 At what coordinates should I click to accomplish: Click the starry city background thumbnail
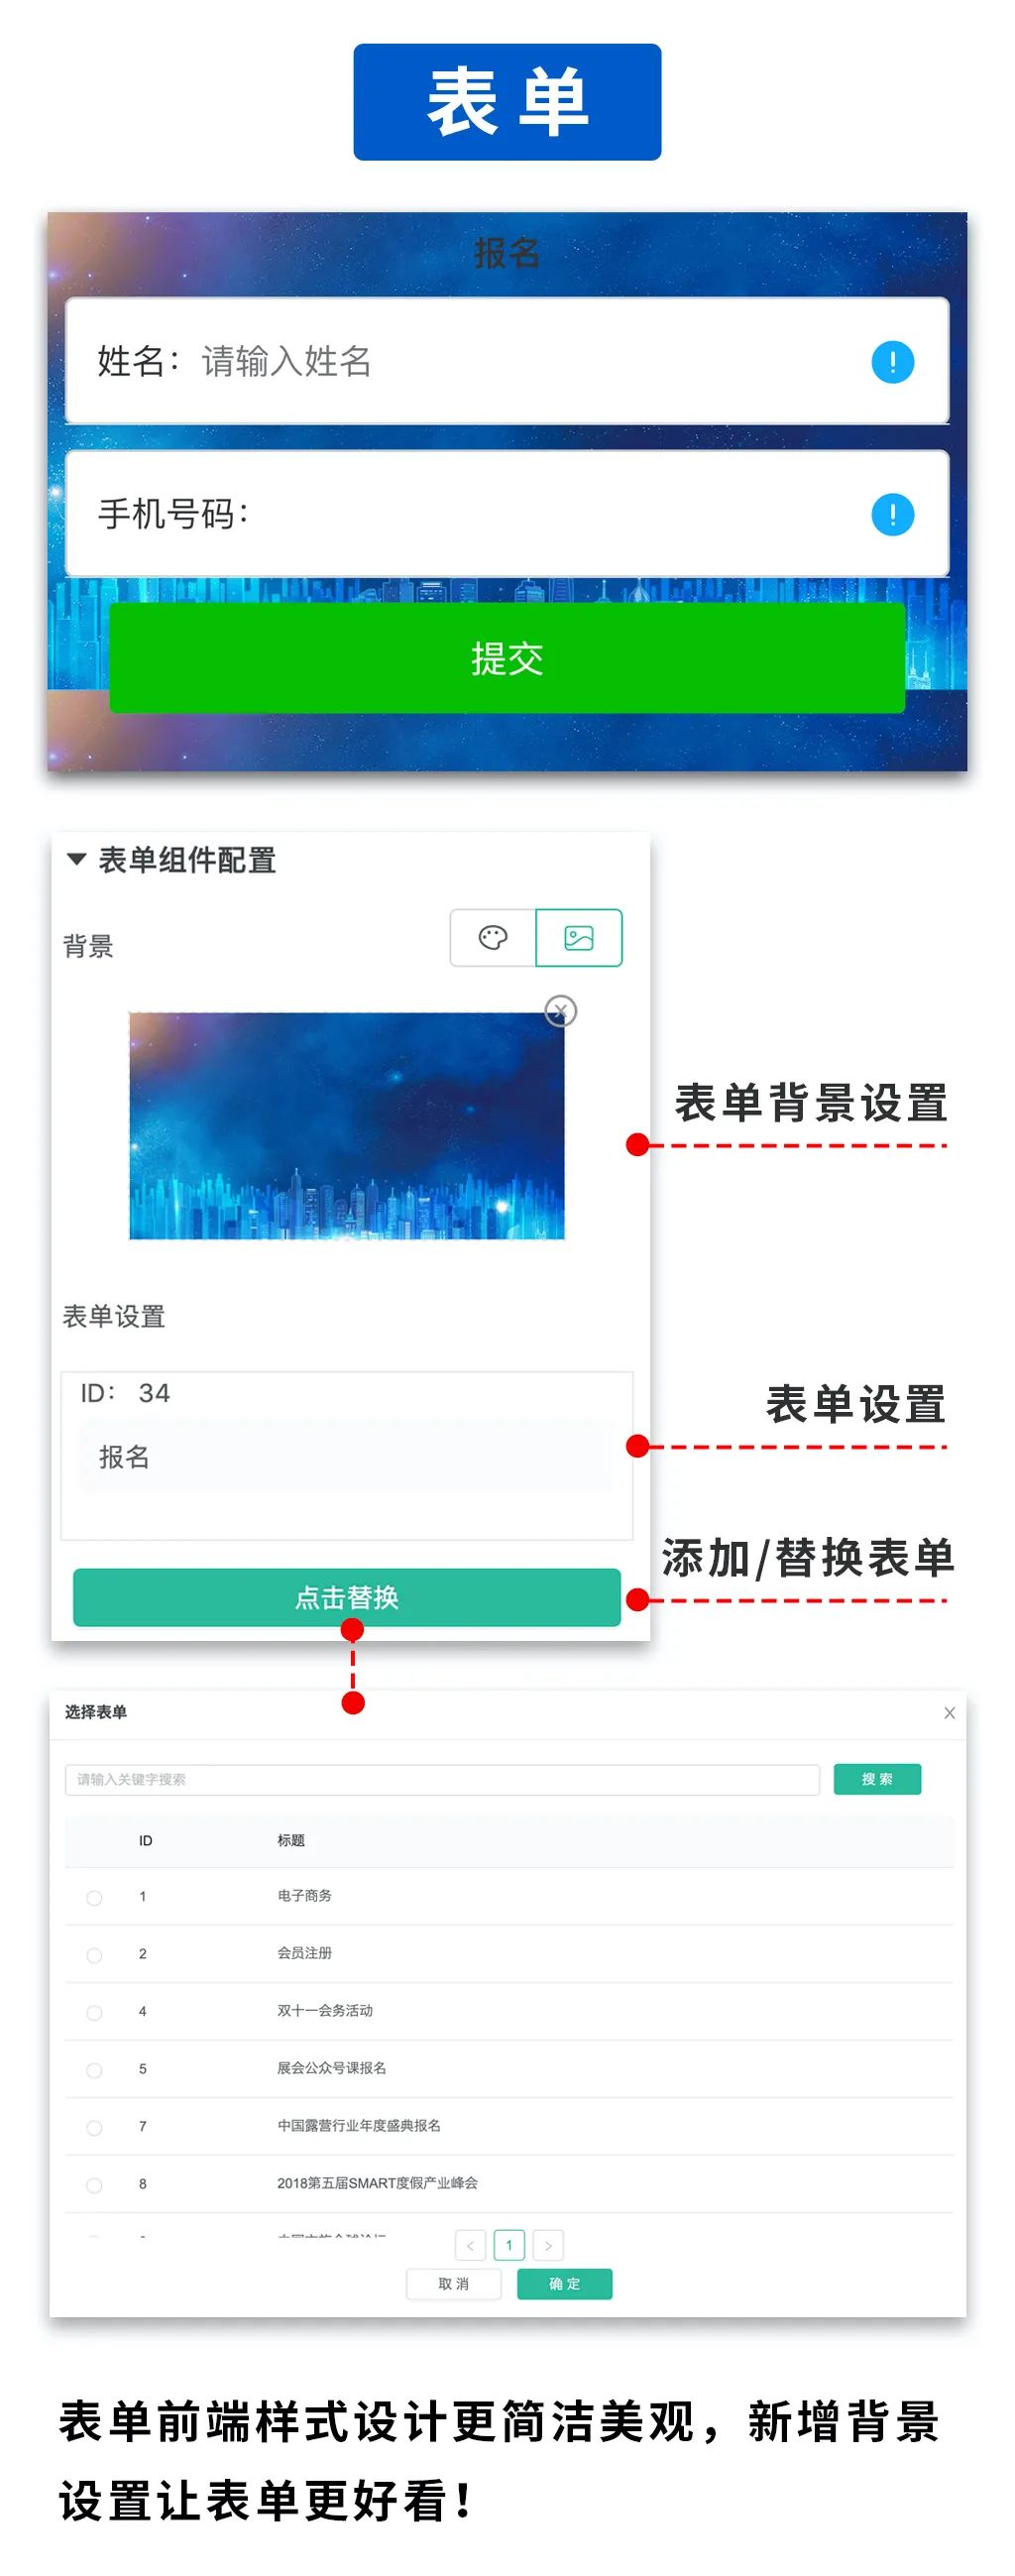[347, 1126]
